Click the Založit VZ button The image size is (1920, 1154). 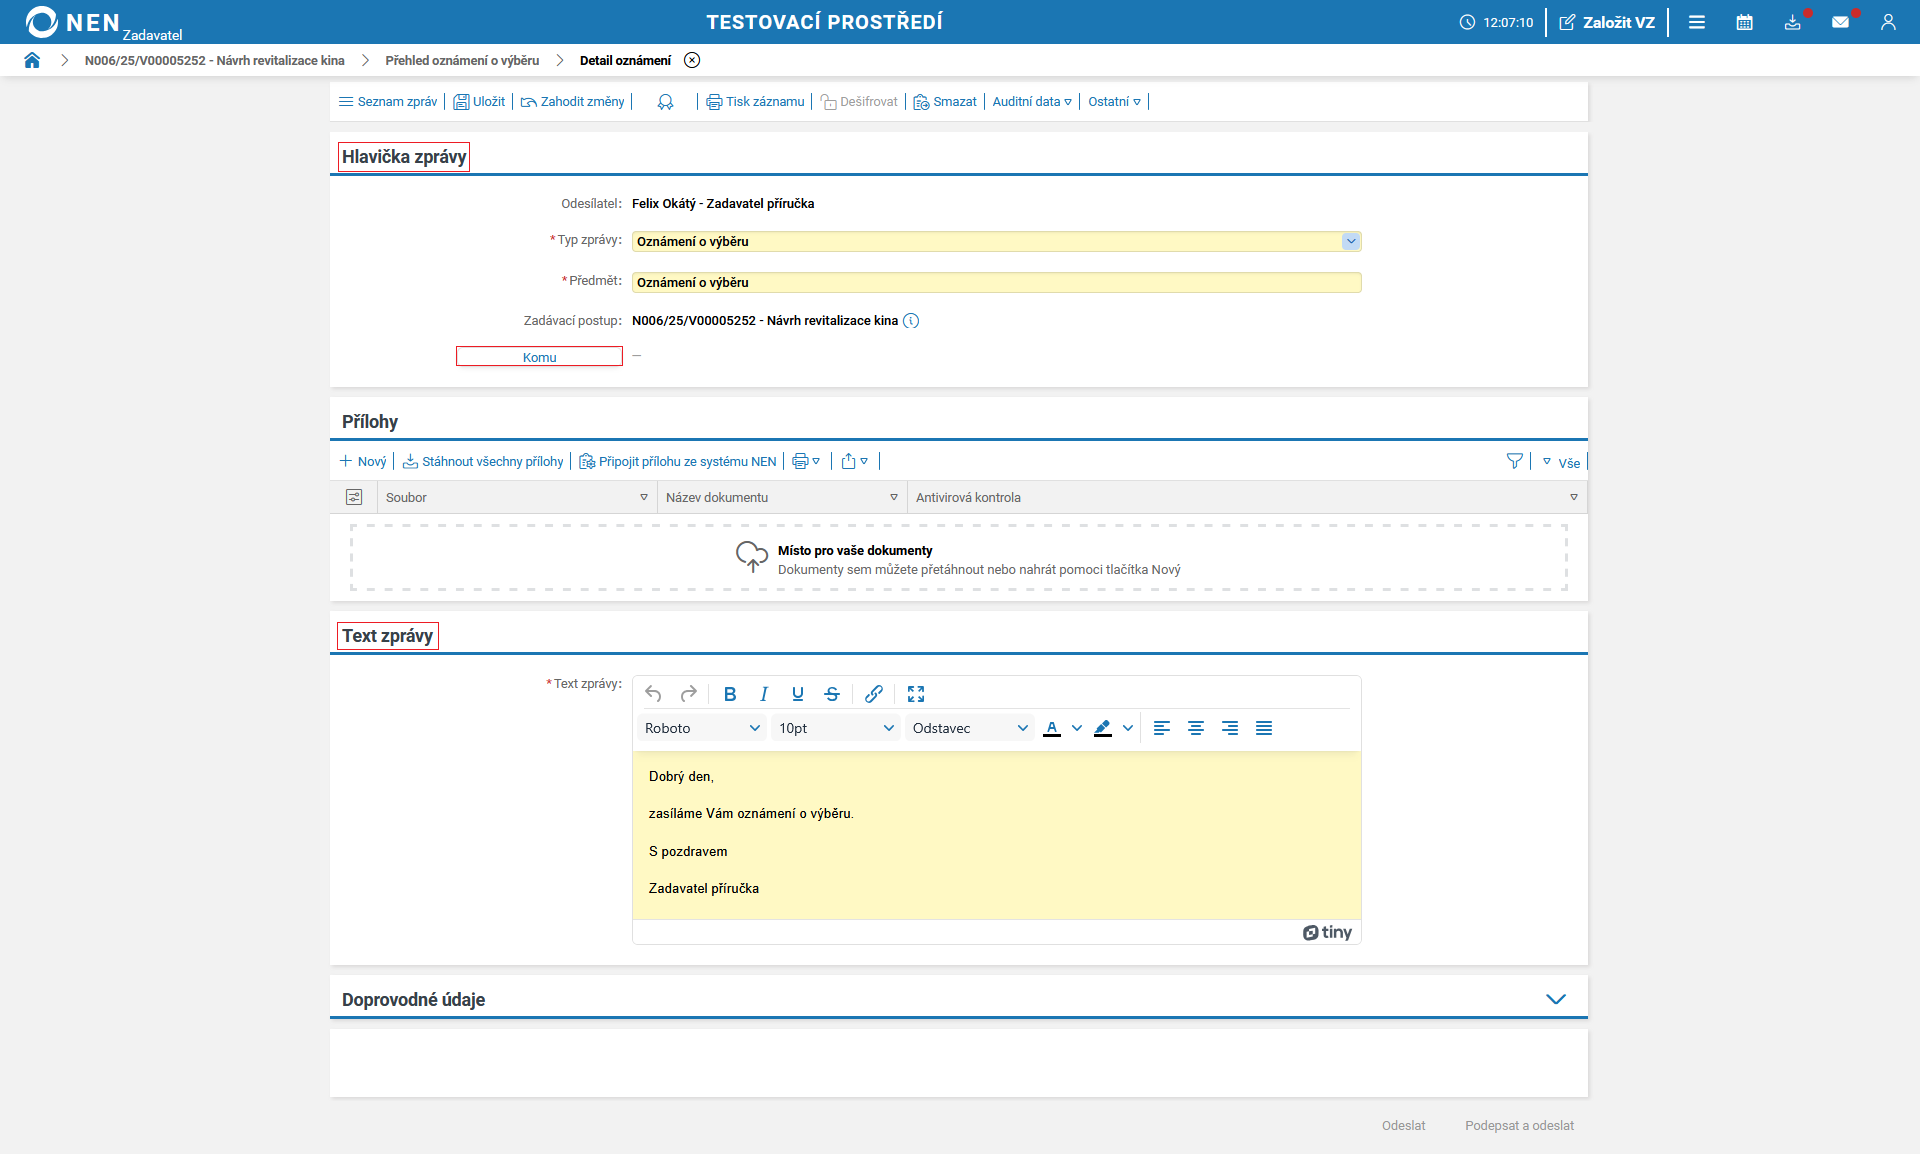tap(1607, 22)
